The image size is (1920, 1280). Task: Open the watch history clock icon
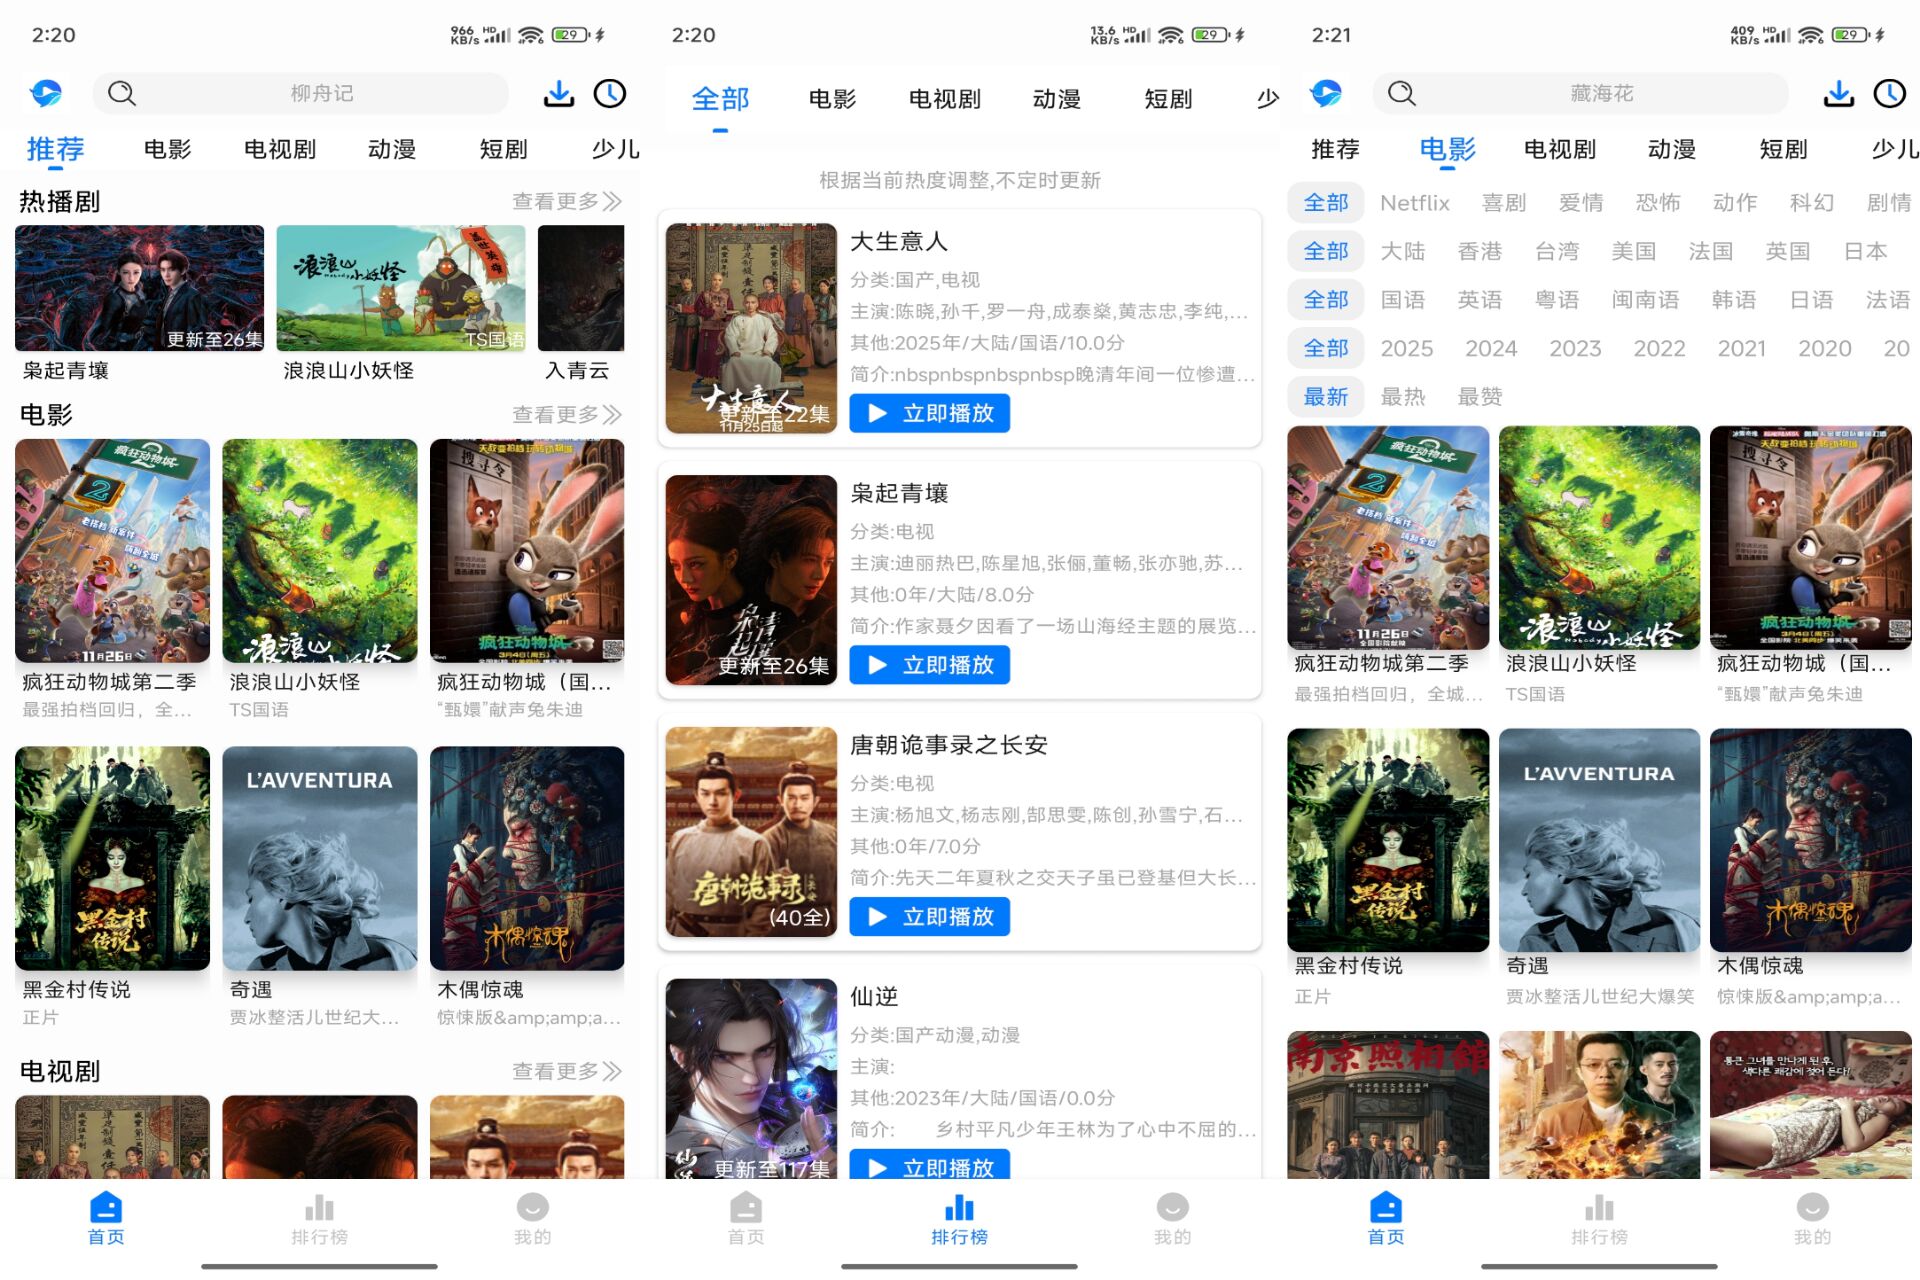(x=610, y=92)
